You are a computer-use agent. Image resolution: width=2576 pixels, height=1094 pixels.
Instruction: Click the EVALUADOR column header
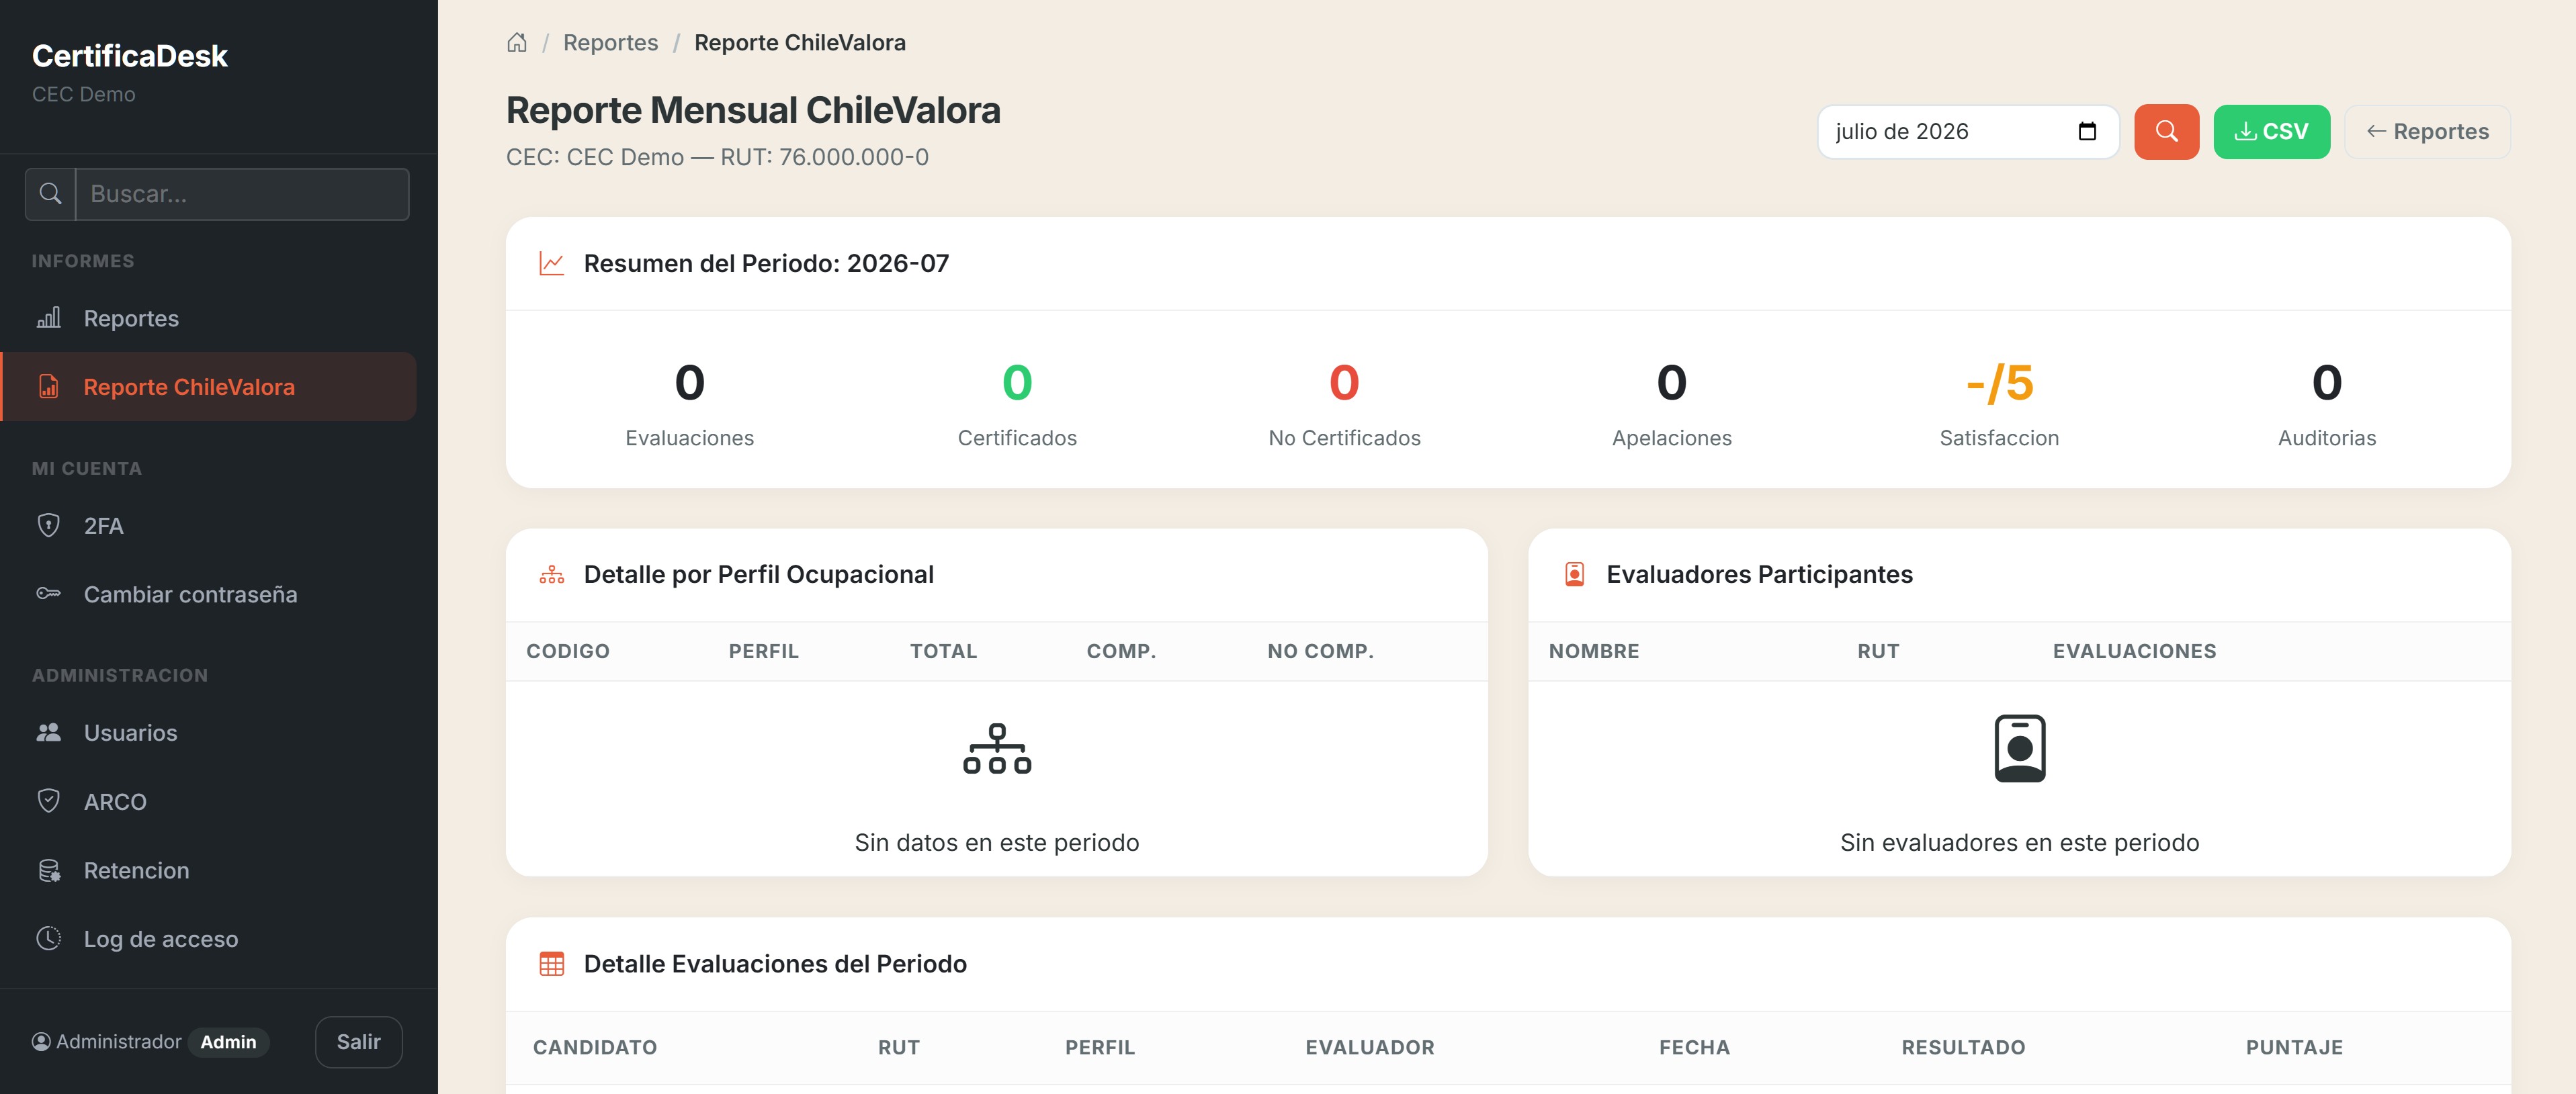point(1369,1048)
